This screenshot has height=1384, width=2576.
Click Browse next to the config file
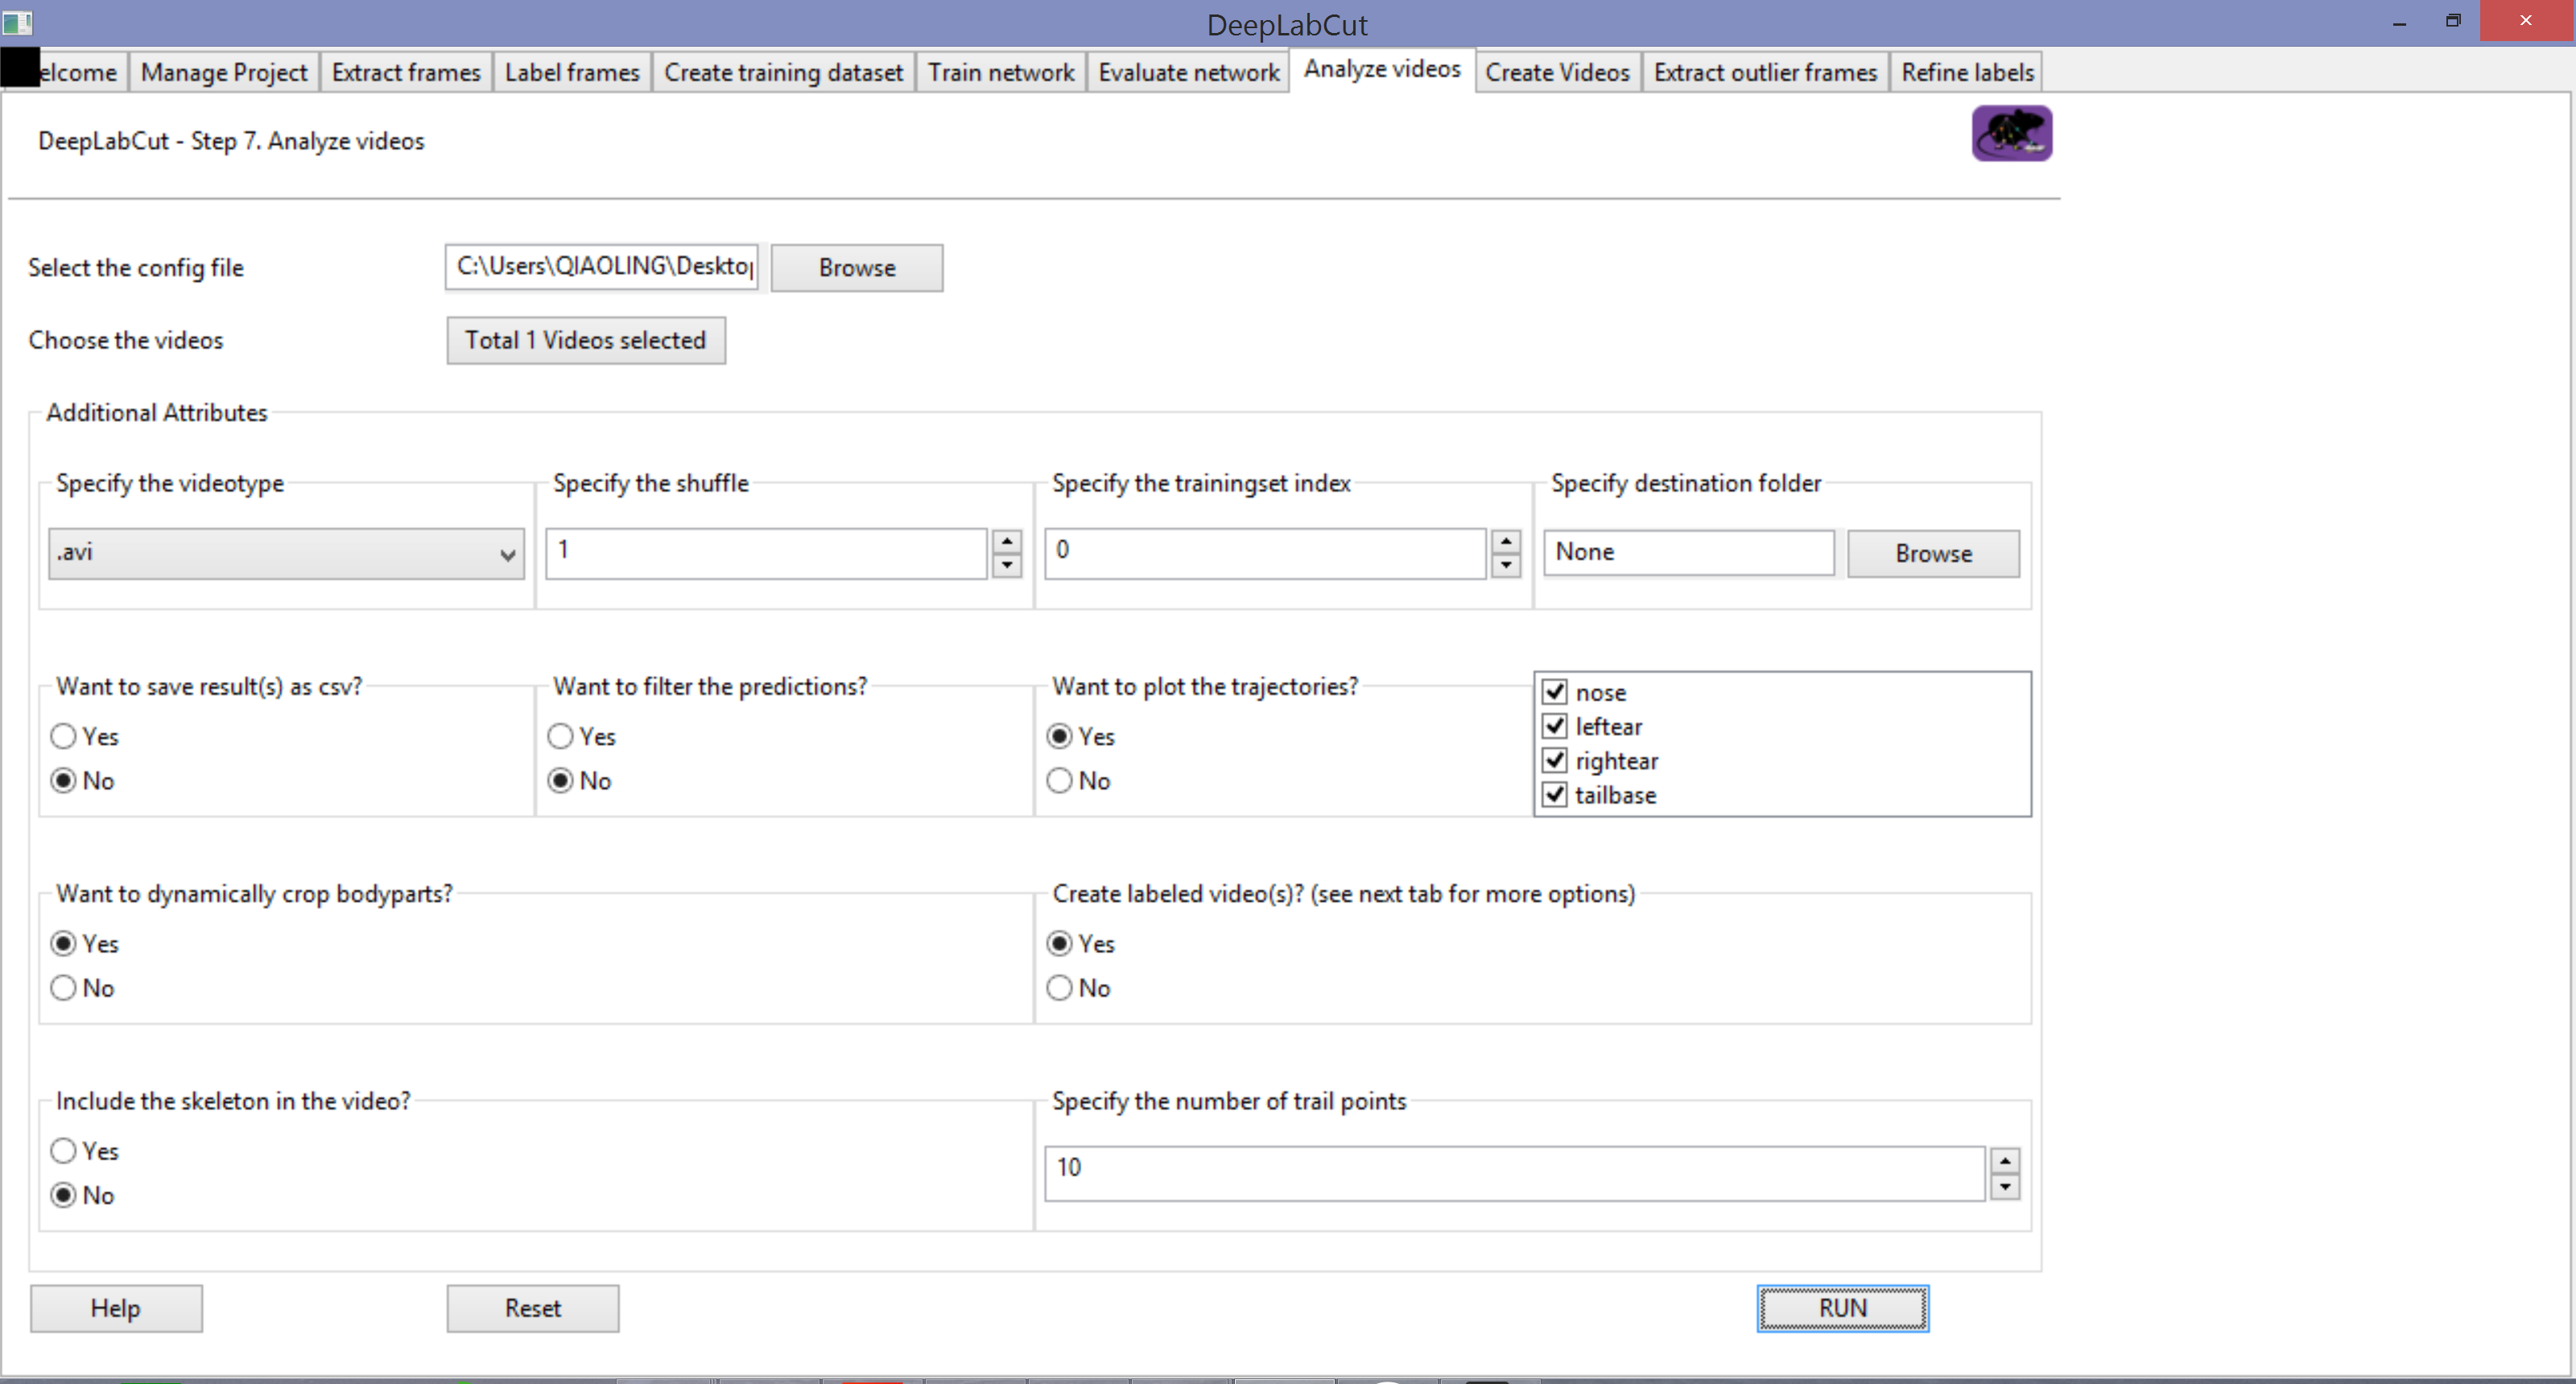(856, 267)
